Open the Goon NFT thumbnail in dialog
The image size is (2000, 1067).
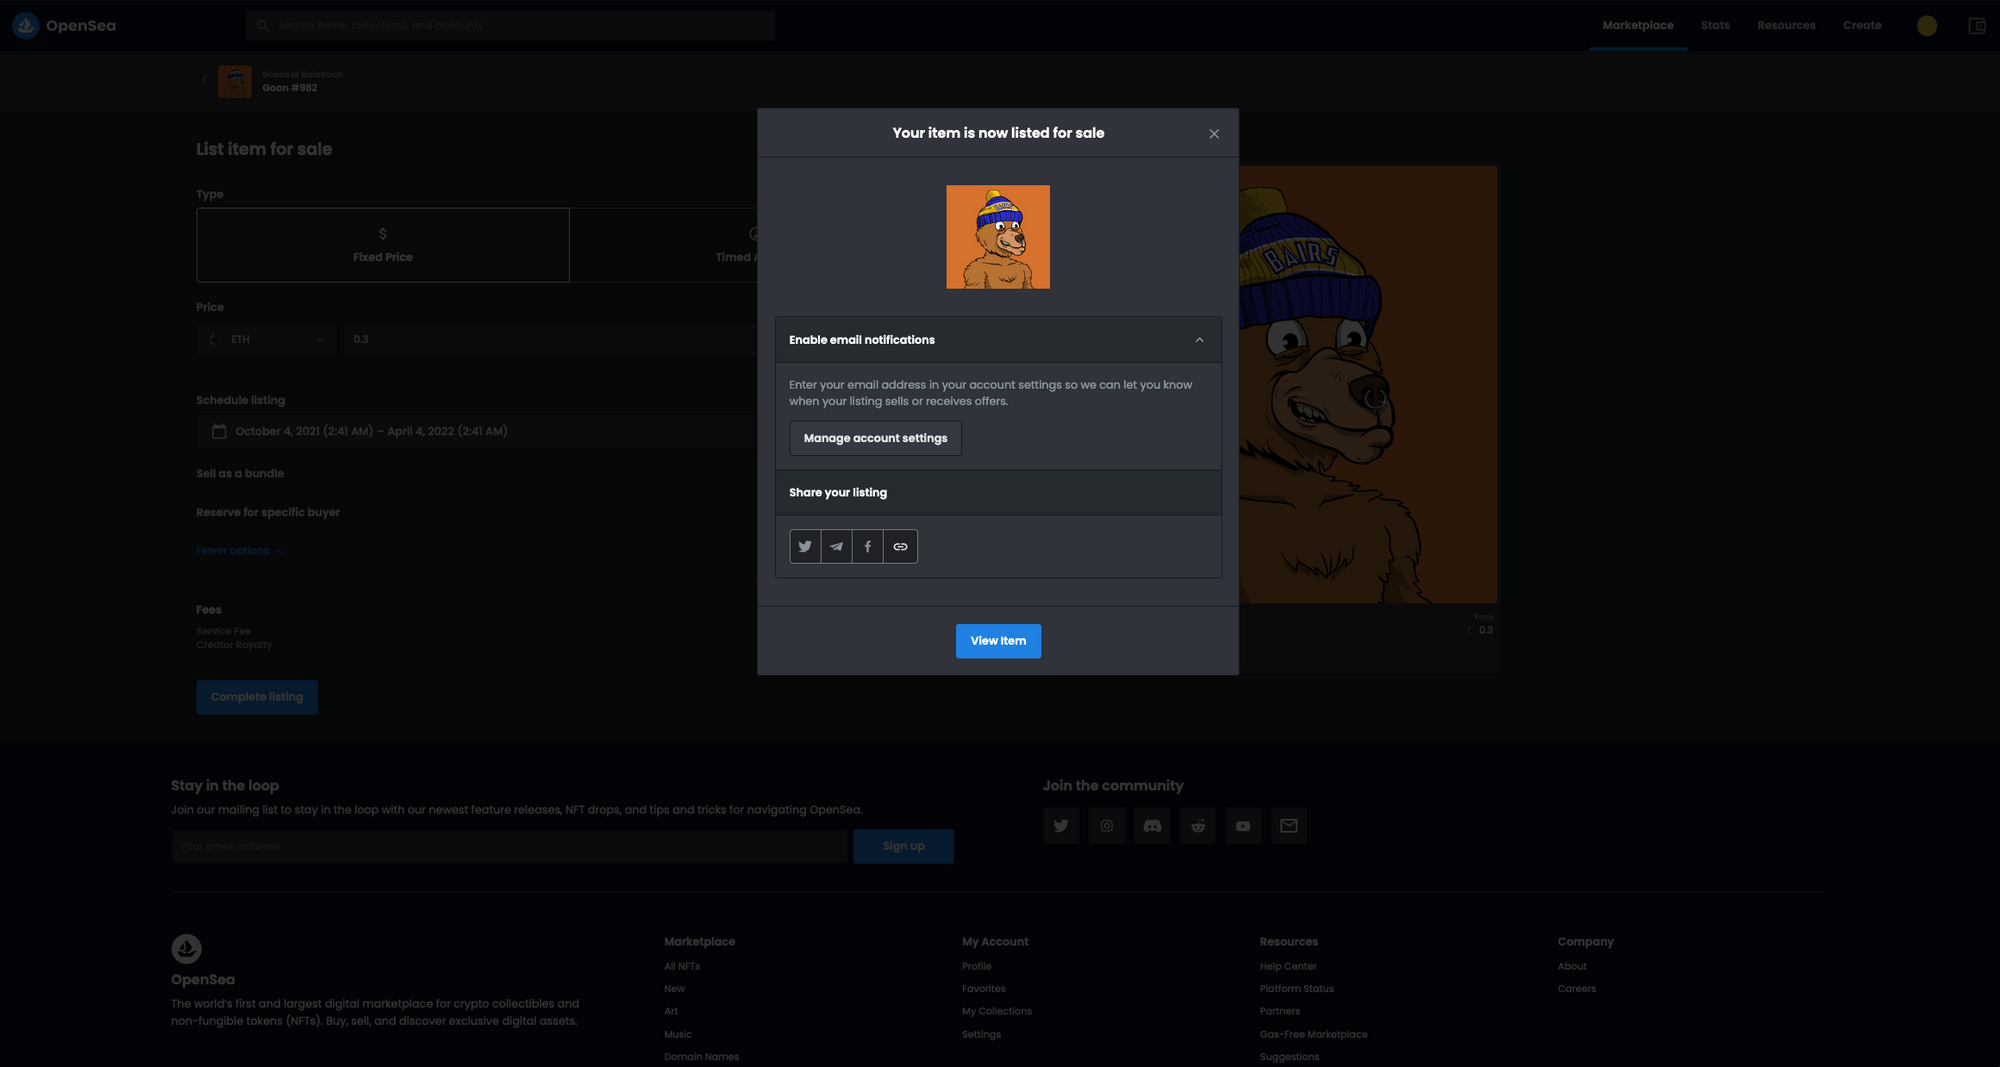(x=998, y=237)
